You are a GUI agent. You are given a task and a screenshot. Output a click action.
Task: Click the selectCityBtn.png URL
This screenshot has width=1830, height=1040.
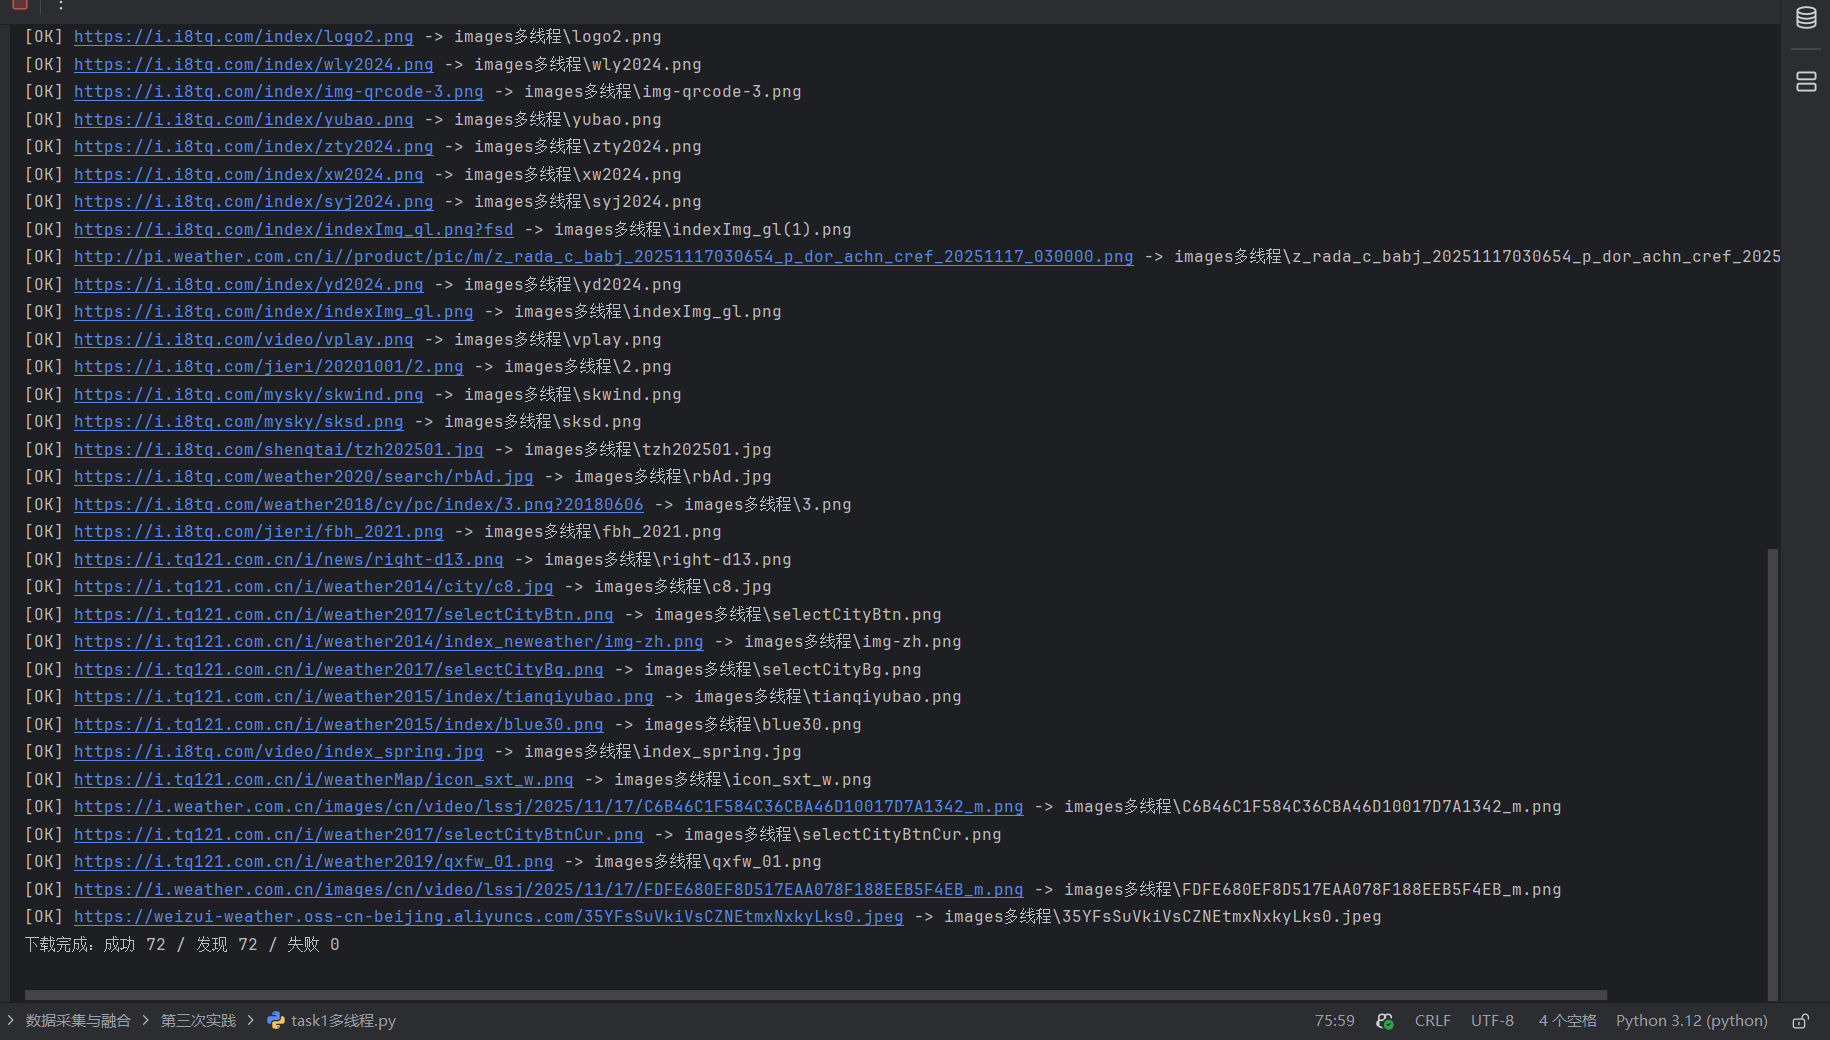coord(343,615)
